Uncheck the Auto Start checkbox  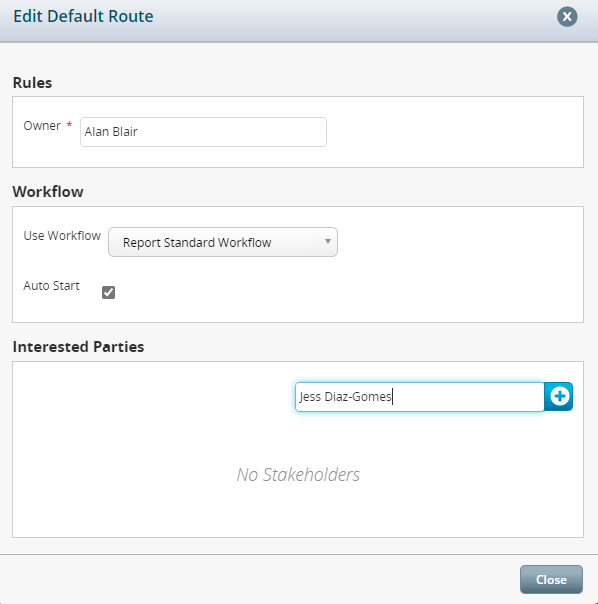108,292
